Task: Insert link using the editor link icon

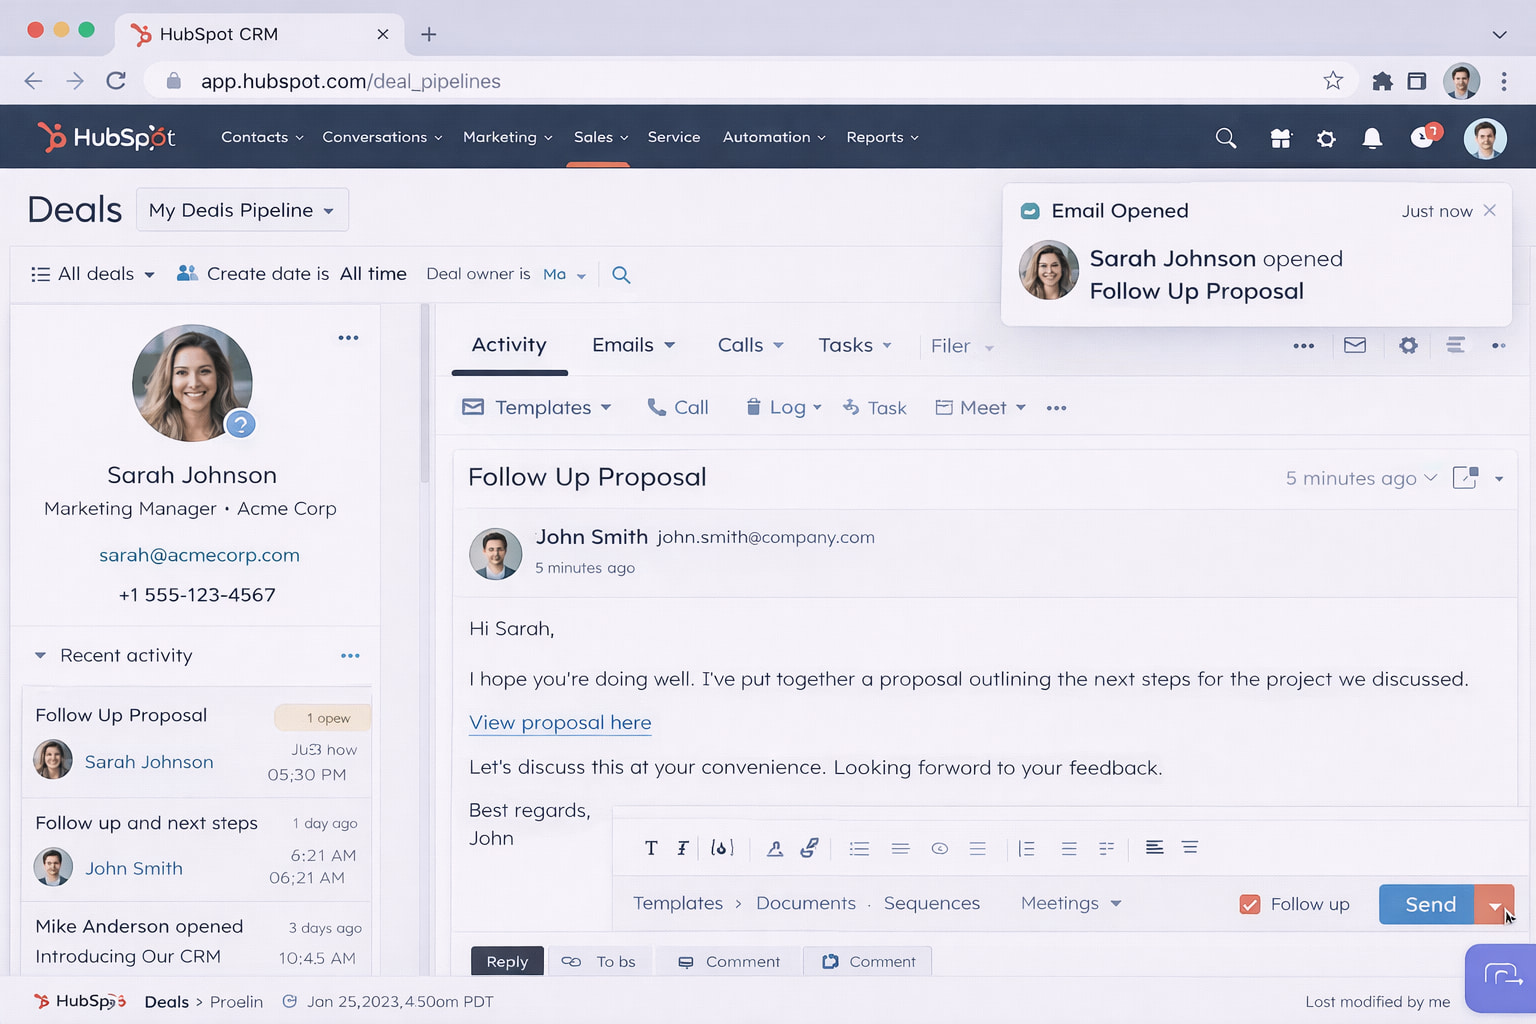Action: pyautogui.click(x=809, y=848)
